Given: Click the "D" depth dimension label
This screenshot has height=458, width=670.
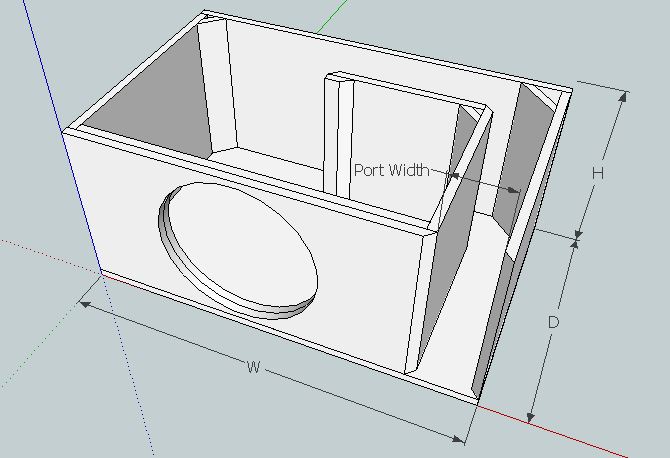Looking at the screenshot, I should tap(553, 322).
